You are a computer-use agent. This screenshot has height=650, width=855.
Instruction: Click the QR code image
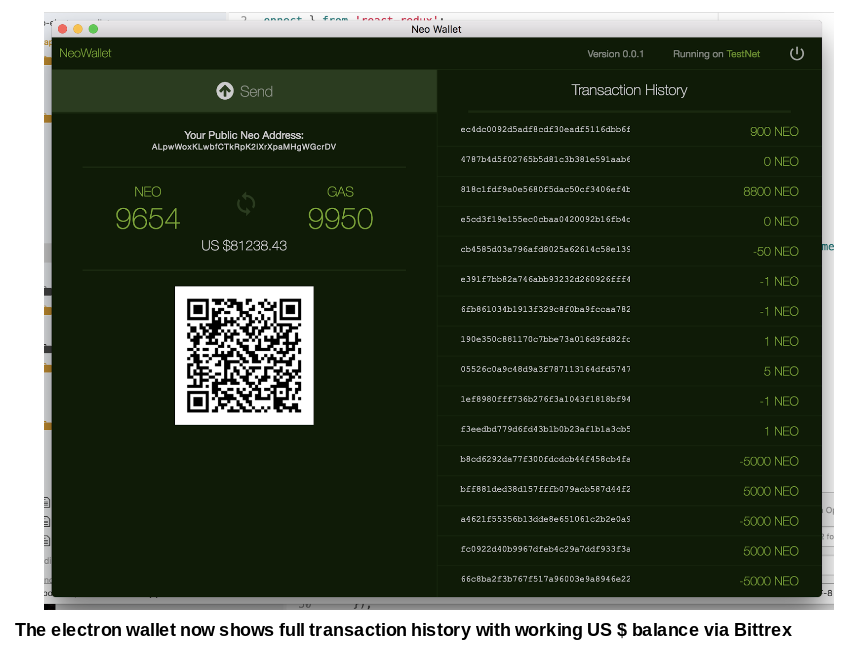244,355
